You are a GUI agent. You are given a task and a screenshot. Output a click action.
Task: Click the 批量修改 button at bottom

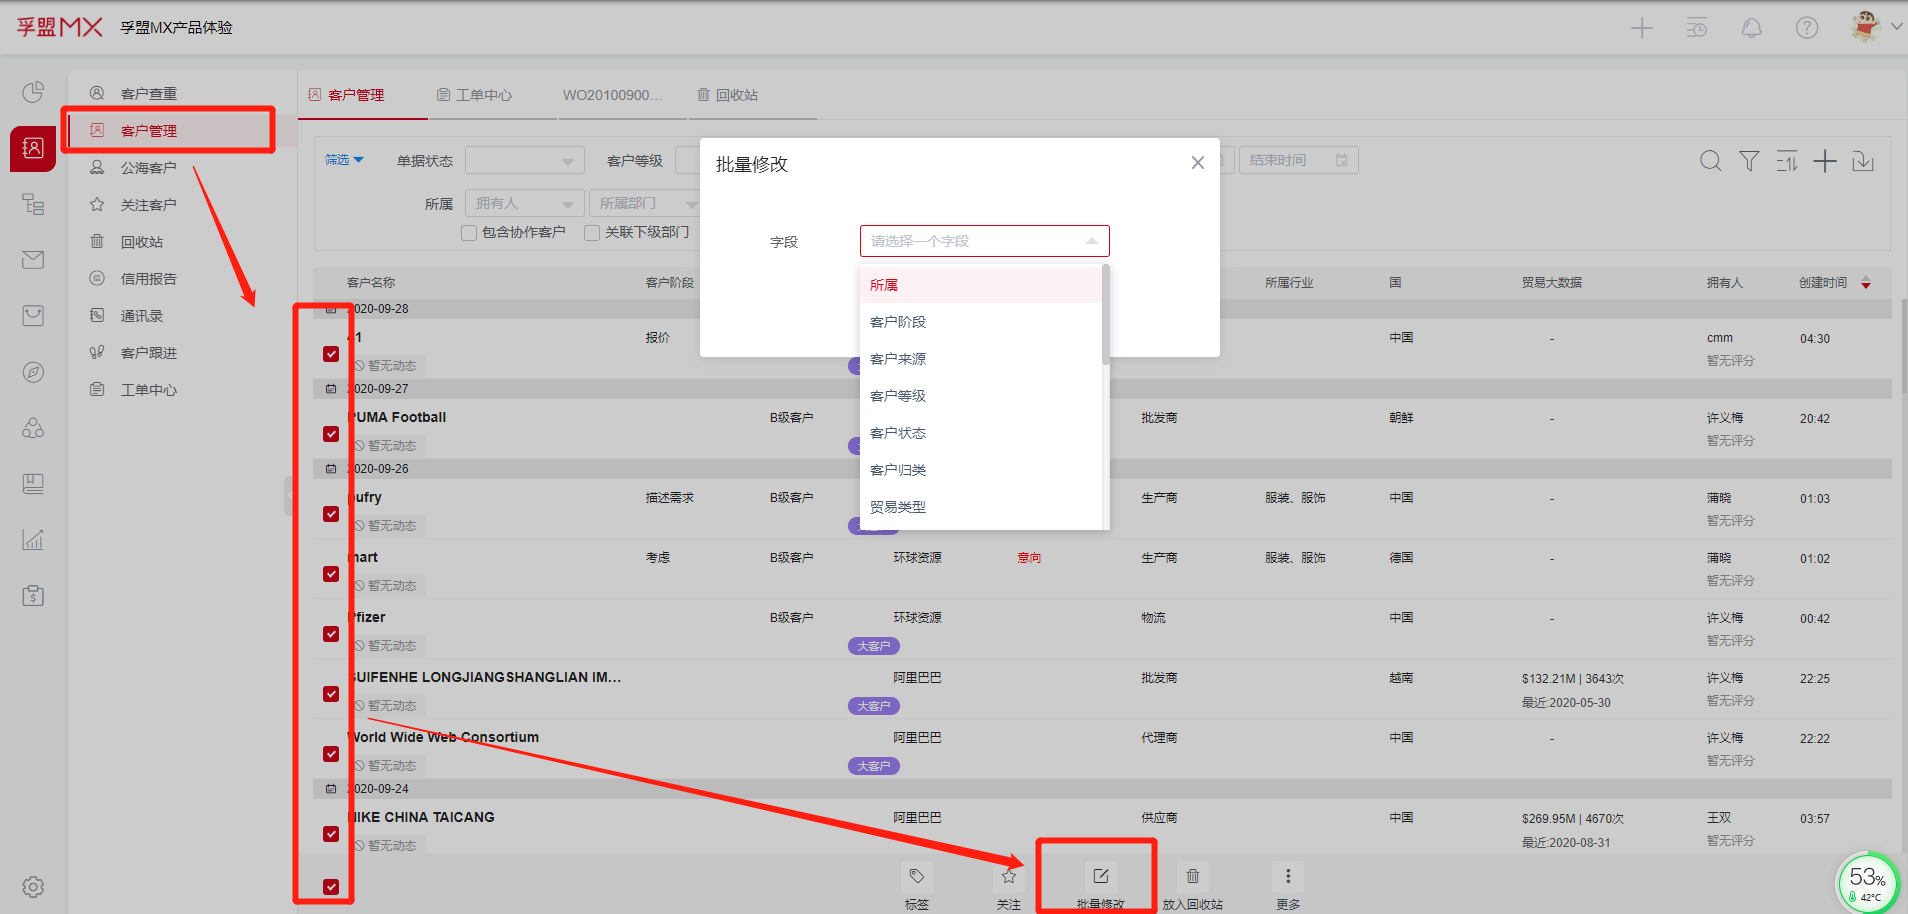[x=1100, y=884]
